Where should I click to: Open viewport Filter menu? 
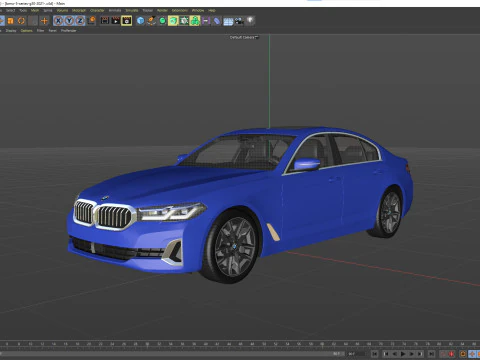[x=40, y=31]
